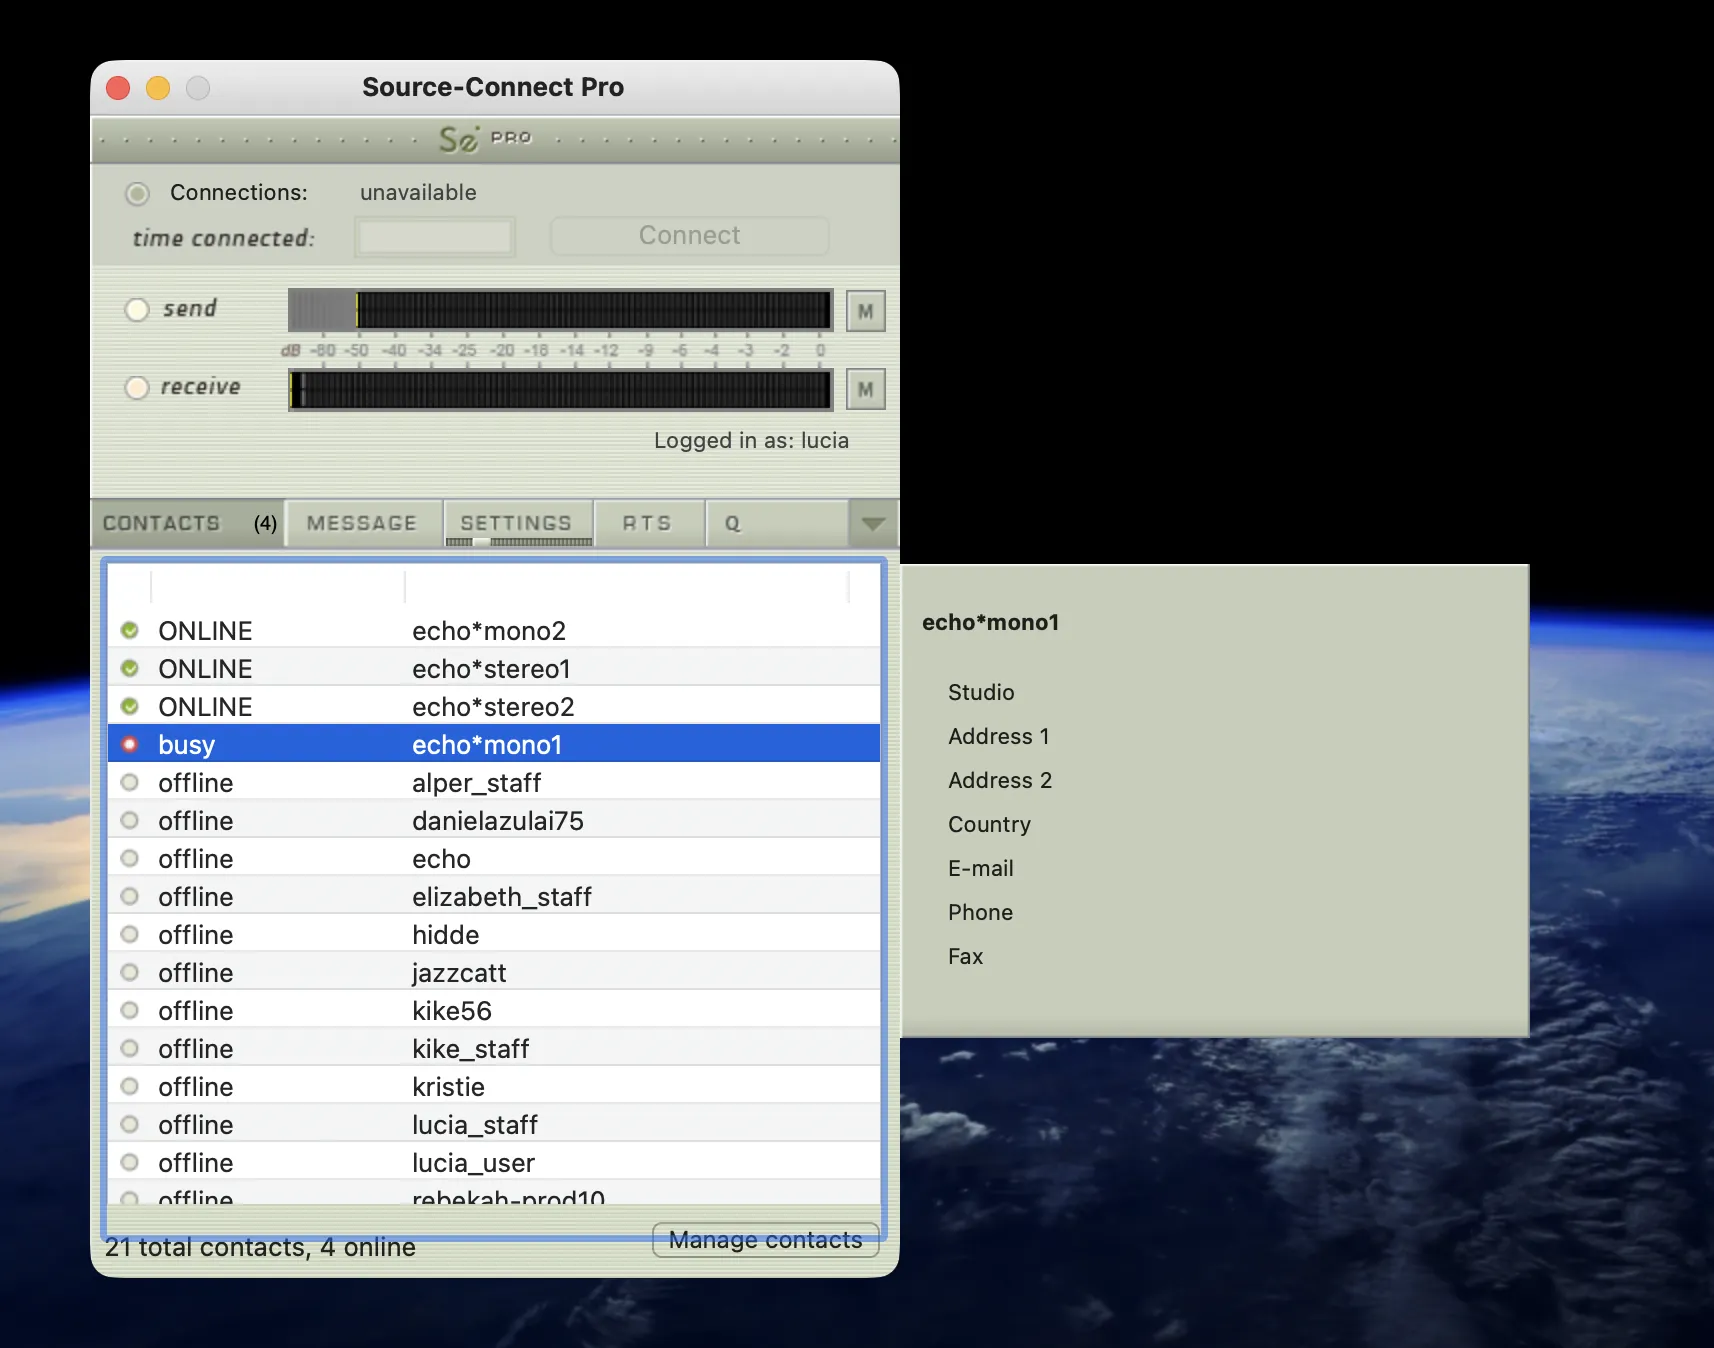Click the receive level meter

click(x=560, y=389)
